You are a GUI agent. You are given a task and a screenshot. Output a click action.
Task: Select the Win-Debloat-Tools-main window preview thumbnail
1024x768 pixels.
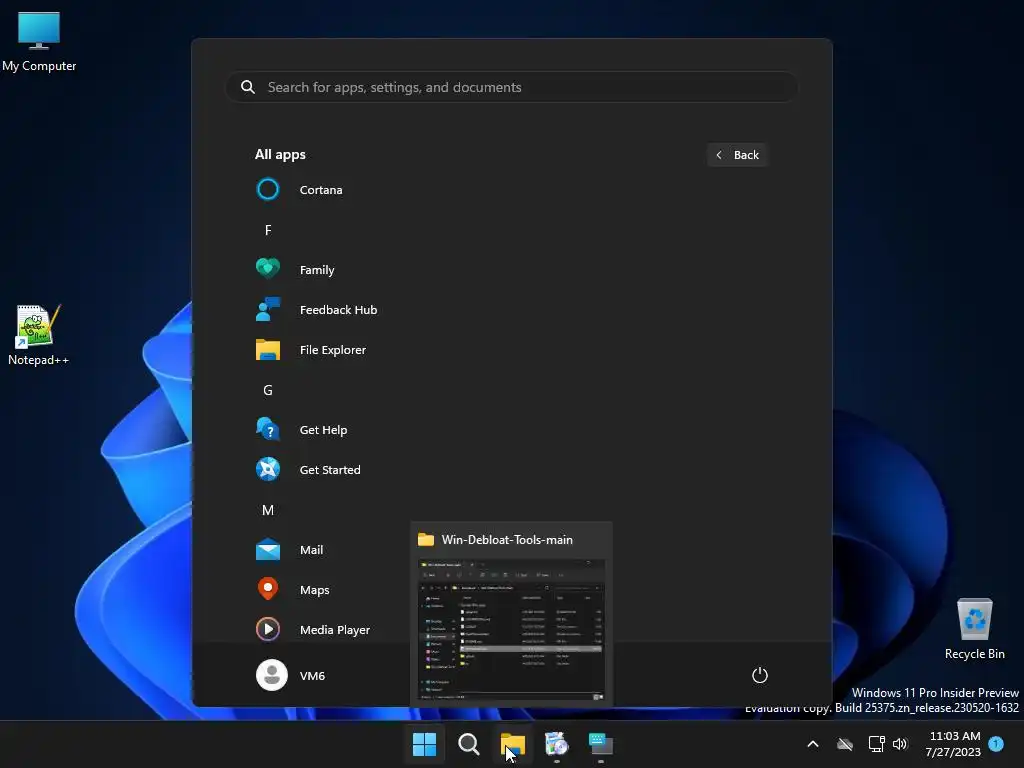pyautogui.click(x=511, y=630)
